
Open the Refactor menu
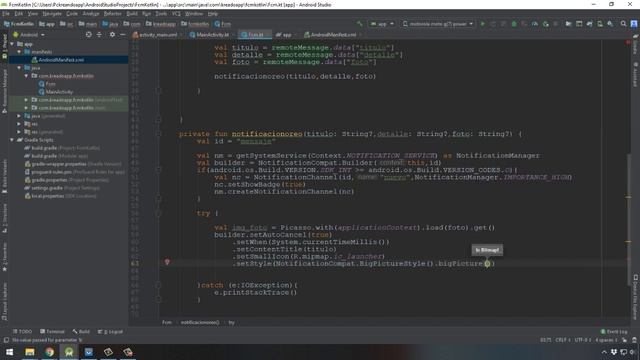112,13
